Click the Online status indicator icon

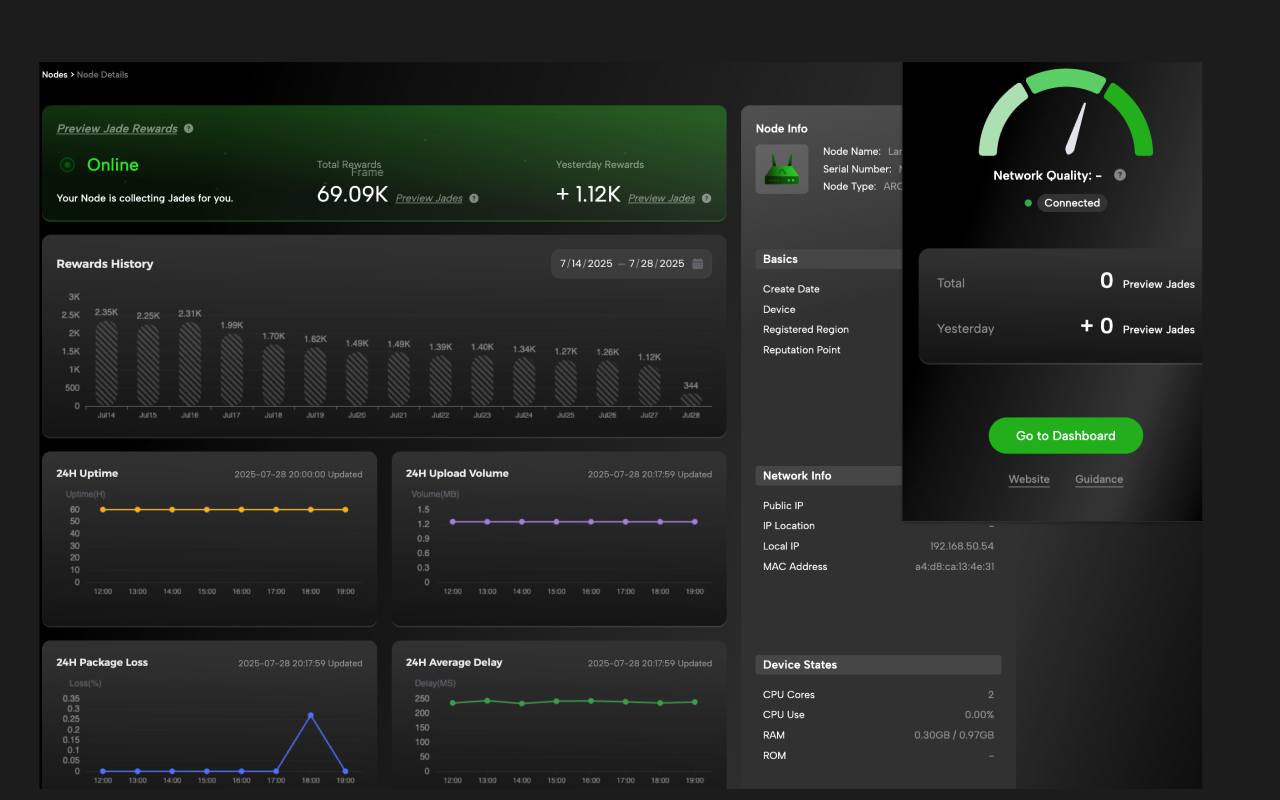(x=67, y=165)
